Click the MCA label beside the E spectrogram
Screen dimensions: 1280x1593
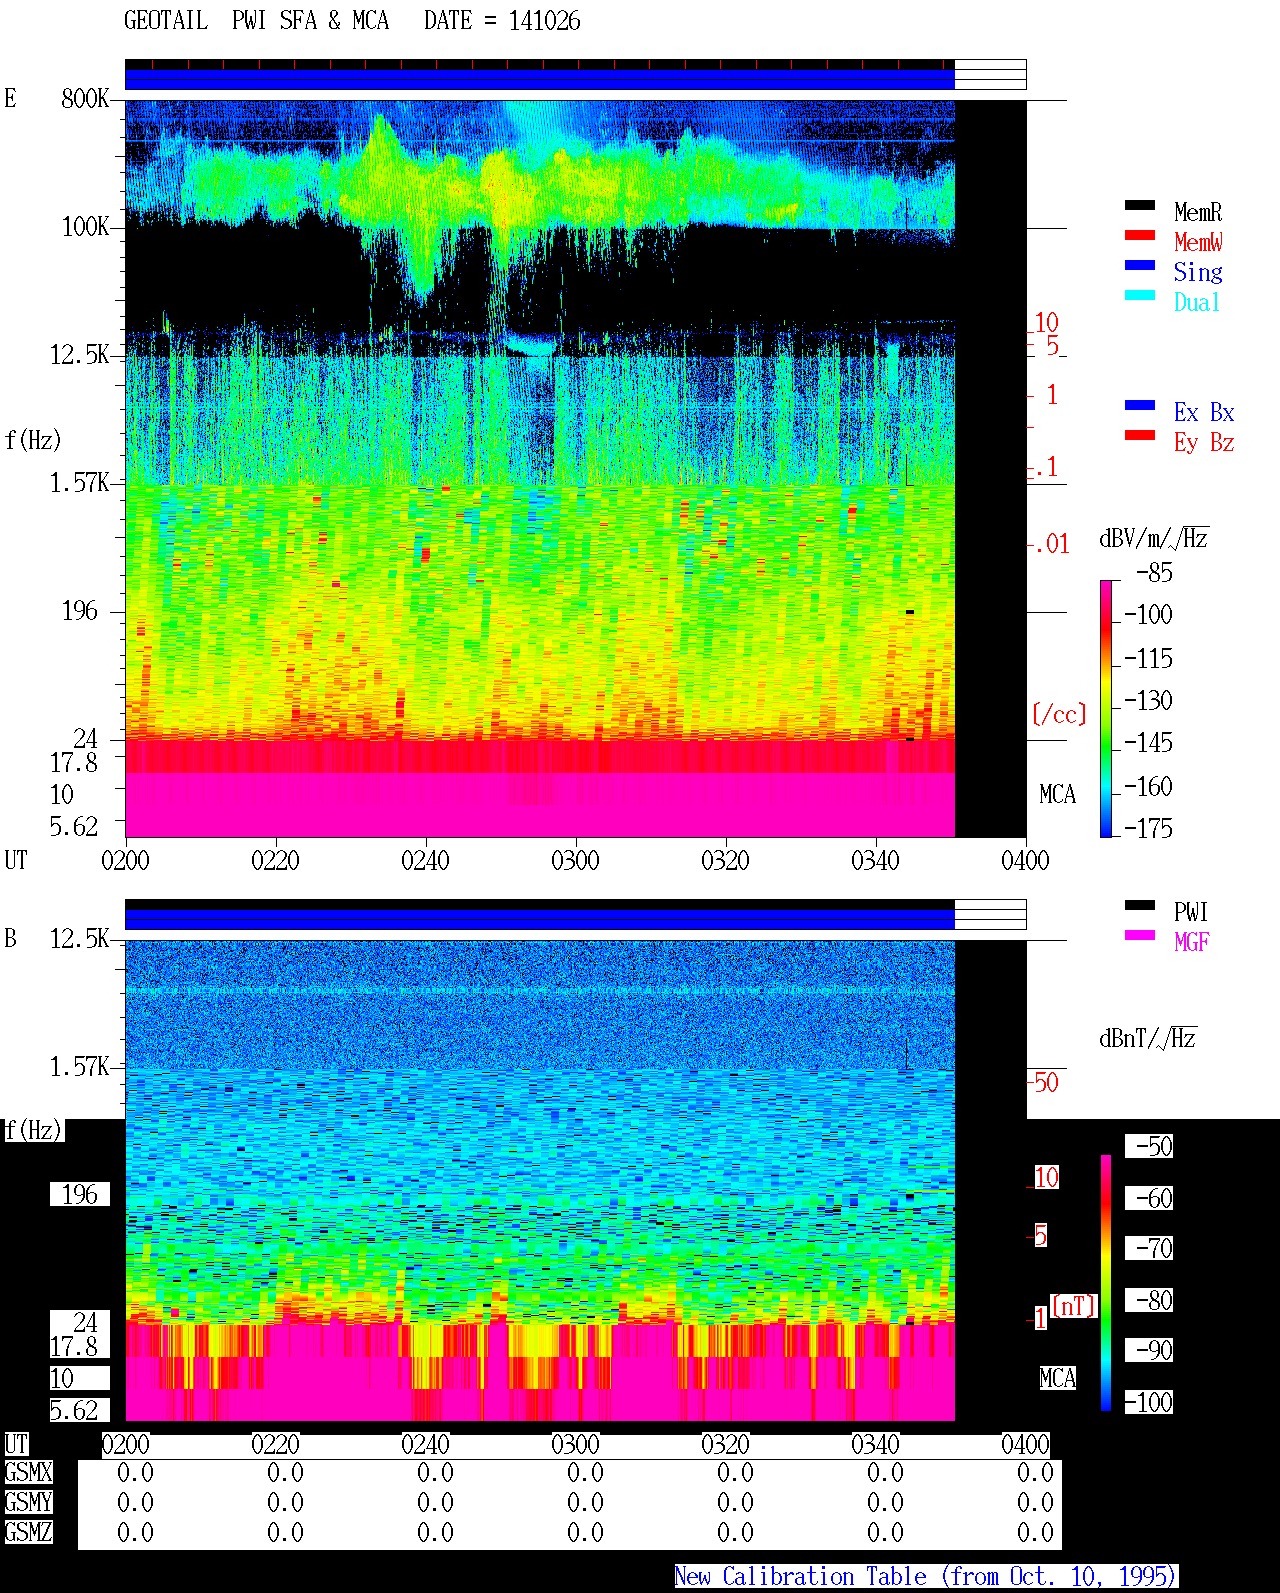[x=1057, y=795]
